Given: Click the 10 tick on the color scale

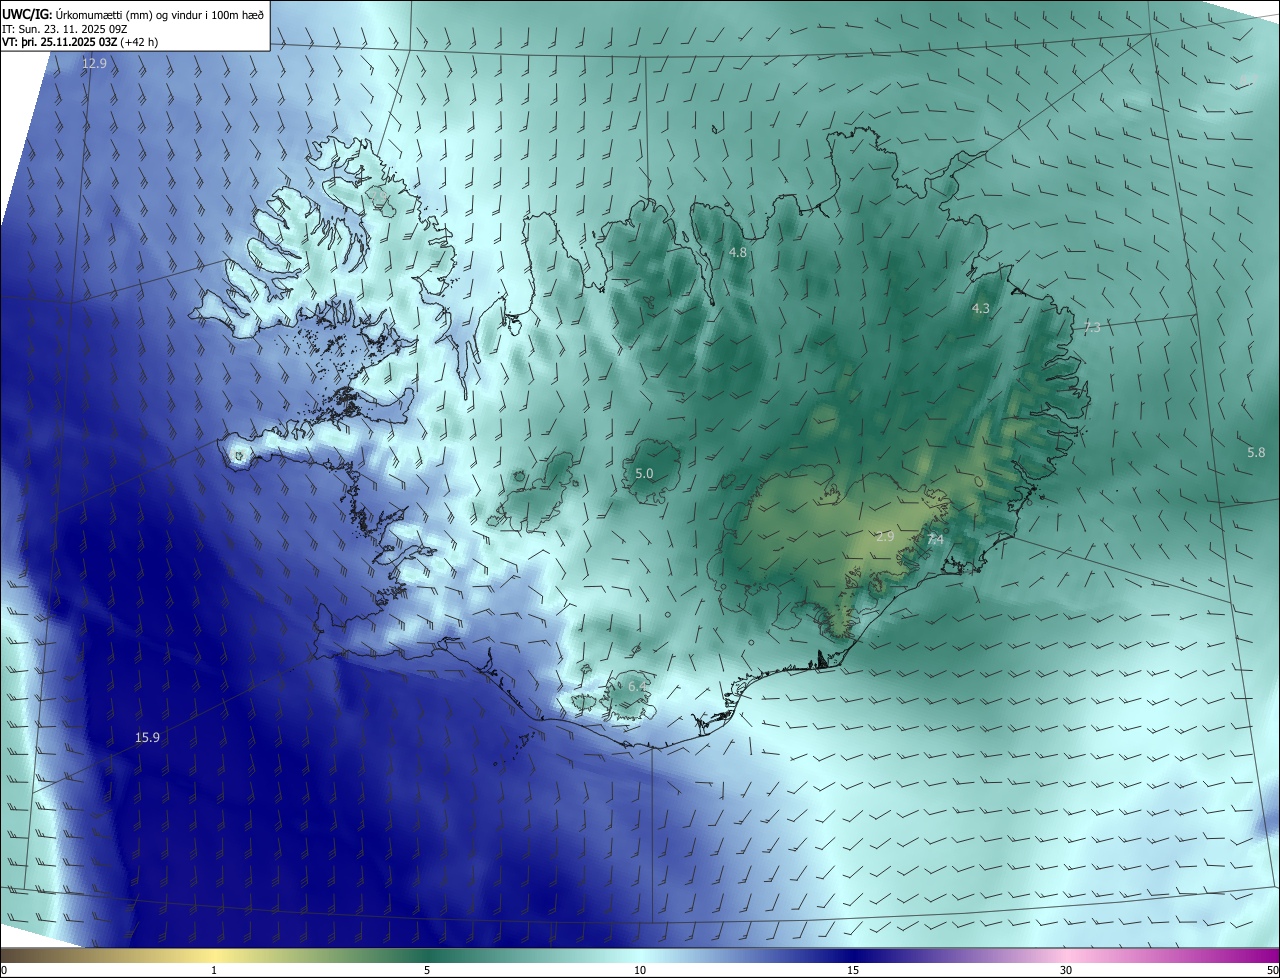Looking at the screenshot, I should (640, 970).
